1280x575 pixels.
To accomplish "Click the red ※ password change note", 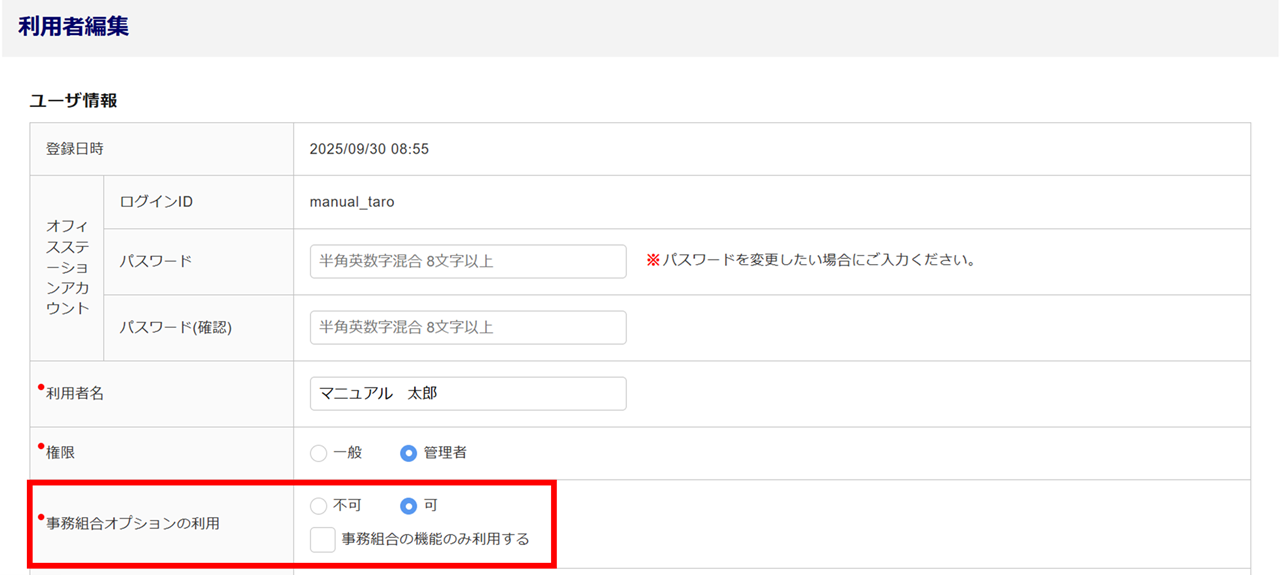I will coord(810,260).
